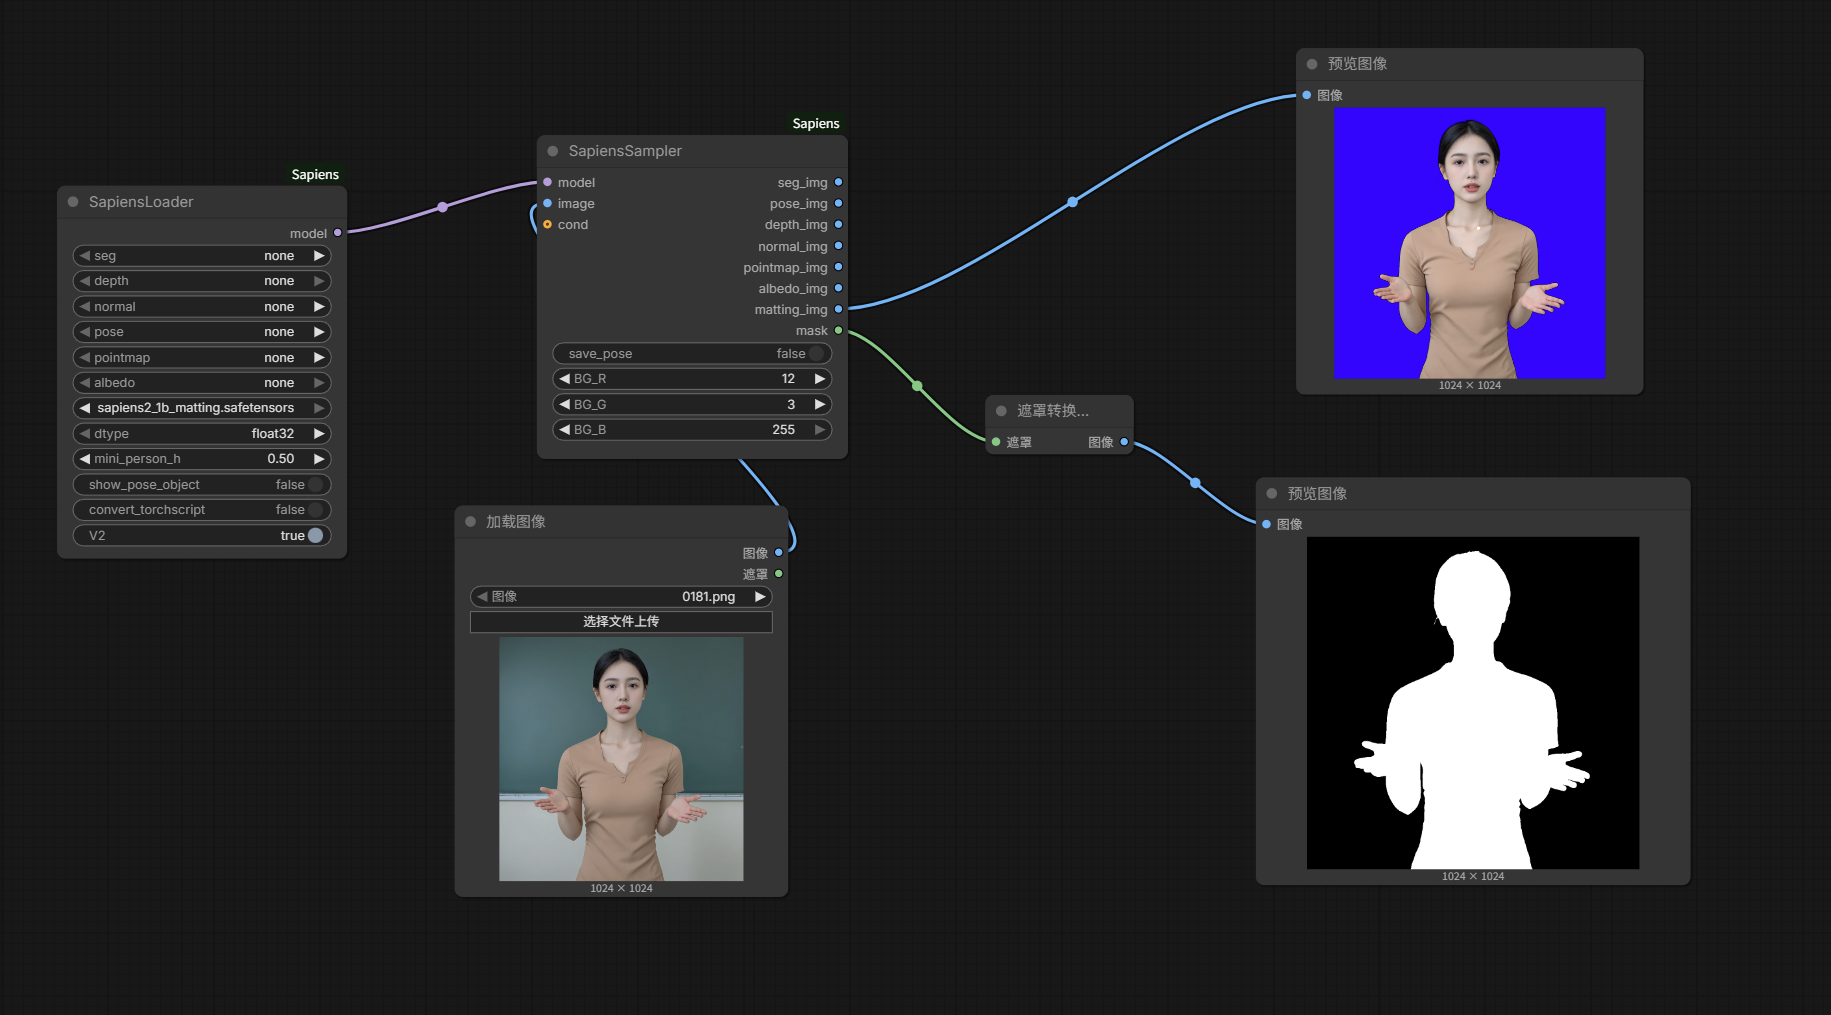Click the mask output port
Image resolution: width=1831 pixels, height=1015 pixels.
click(838, 330)
